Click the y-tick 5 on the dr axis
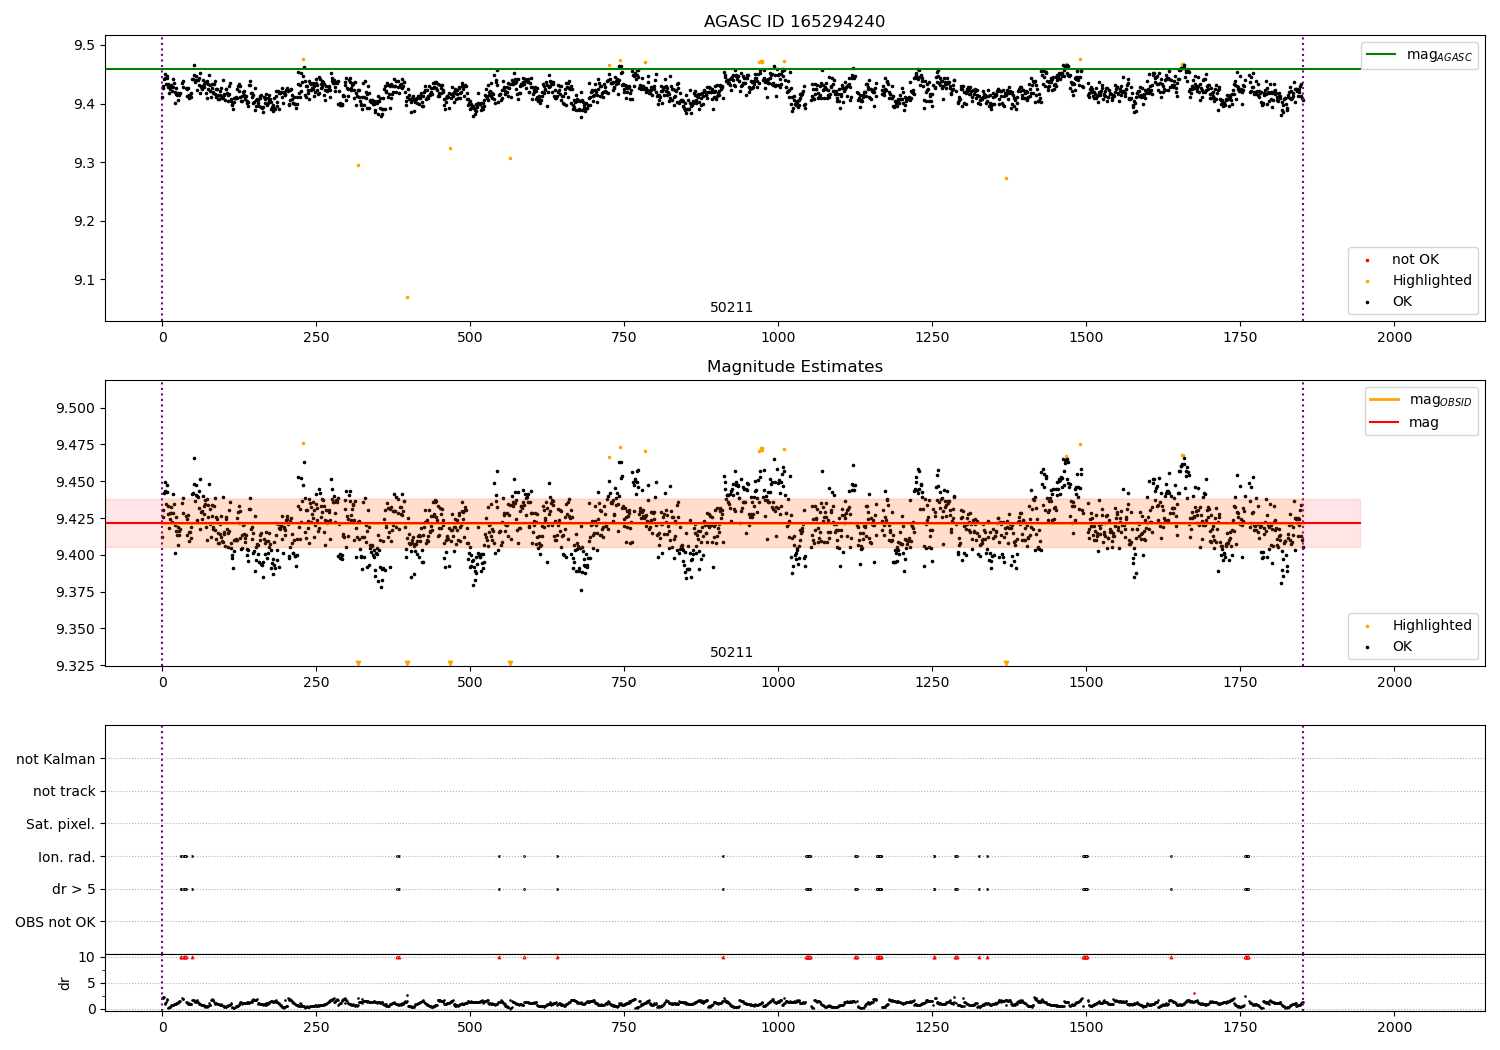The width and height of the screenshot is (1500, 1050). (x=91, y=984)
